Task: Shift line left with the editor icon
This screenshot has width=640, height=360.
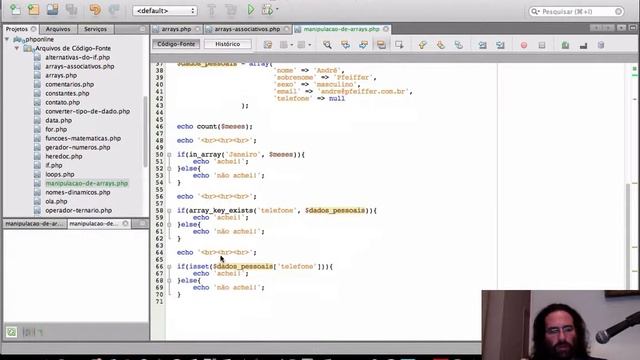Action: coord(482,45)
